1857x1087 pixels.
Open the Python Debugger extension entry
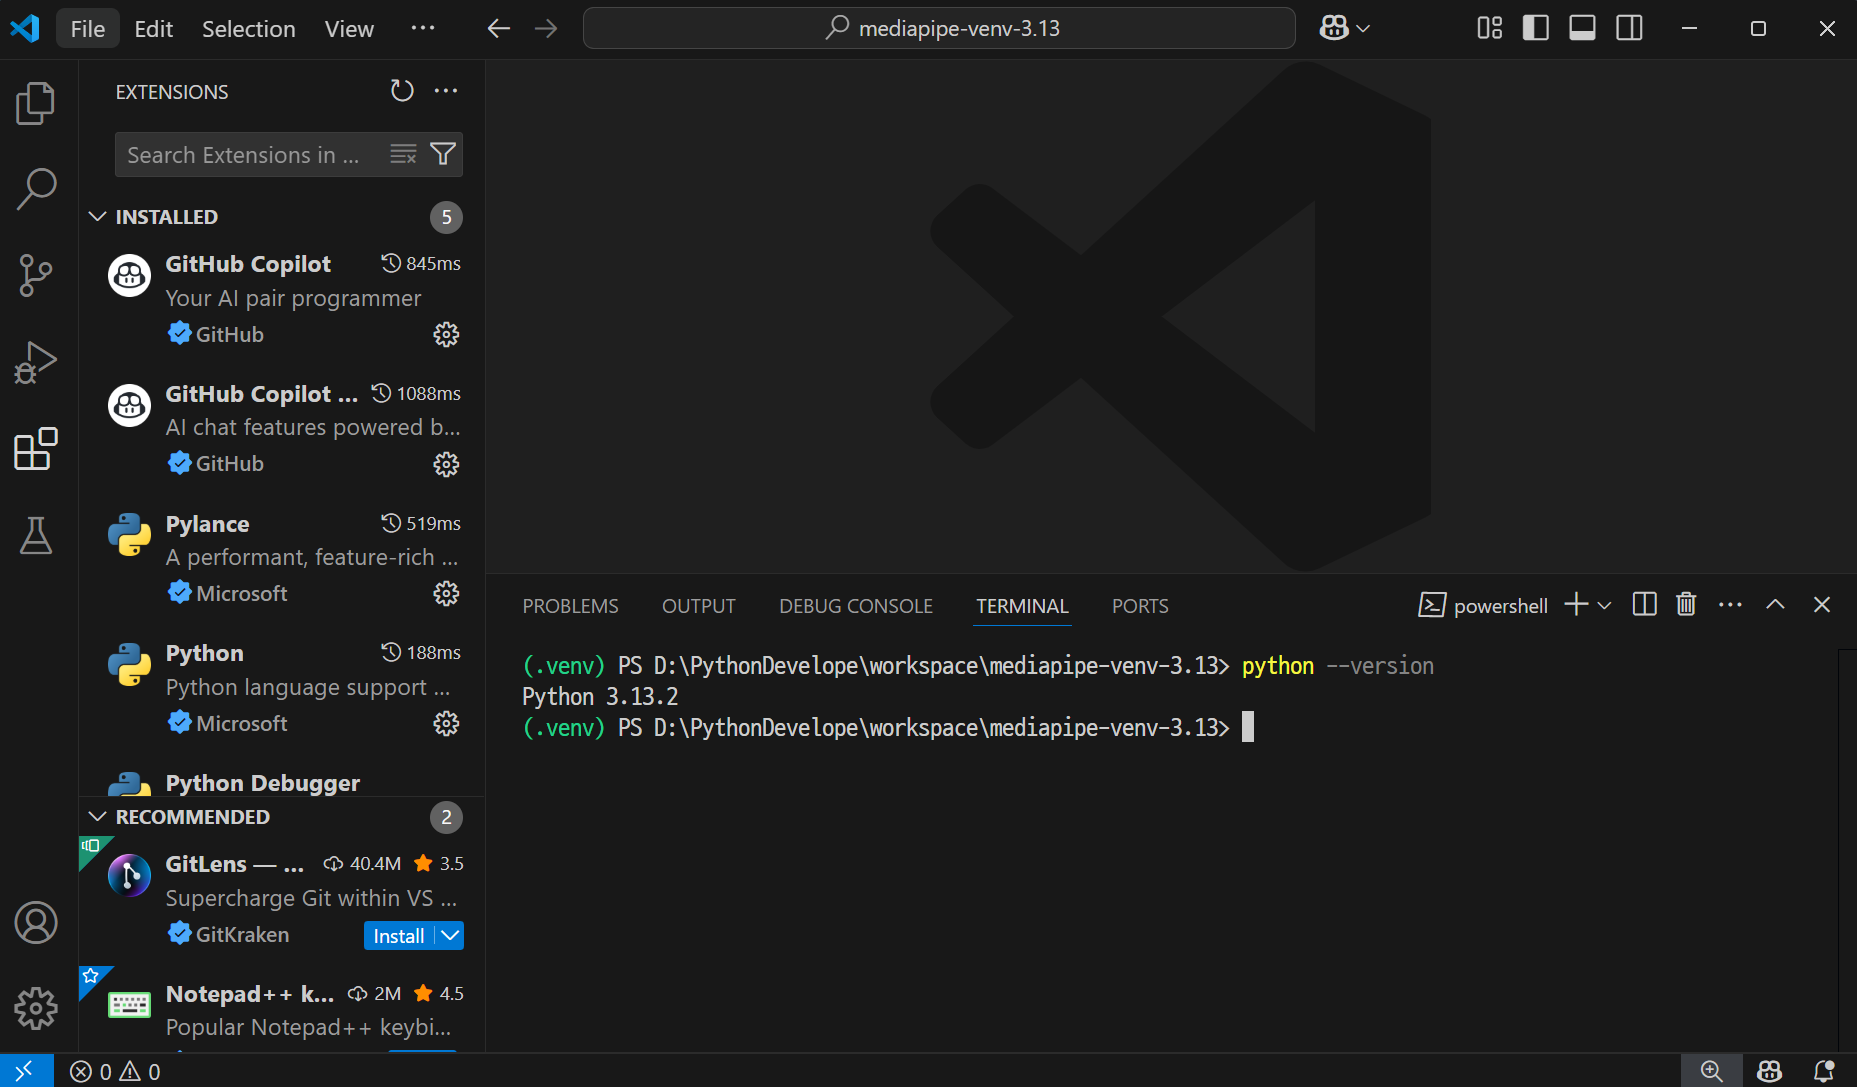pos(283,777)
